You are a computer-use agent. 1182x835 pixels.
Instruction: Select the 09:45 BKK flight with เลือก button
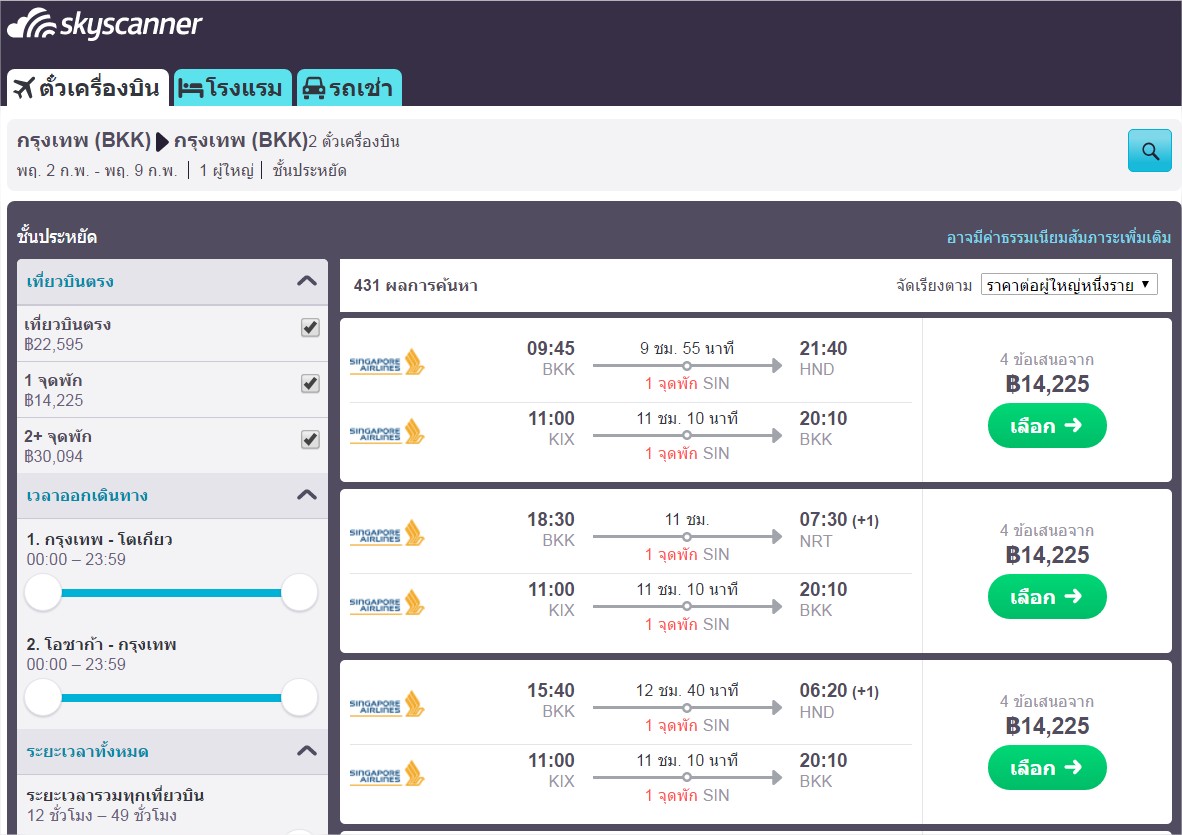[1047, 426]
